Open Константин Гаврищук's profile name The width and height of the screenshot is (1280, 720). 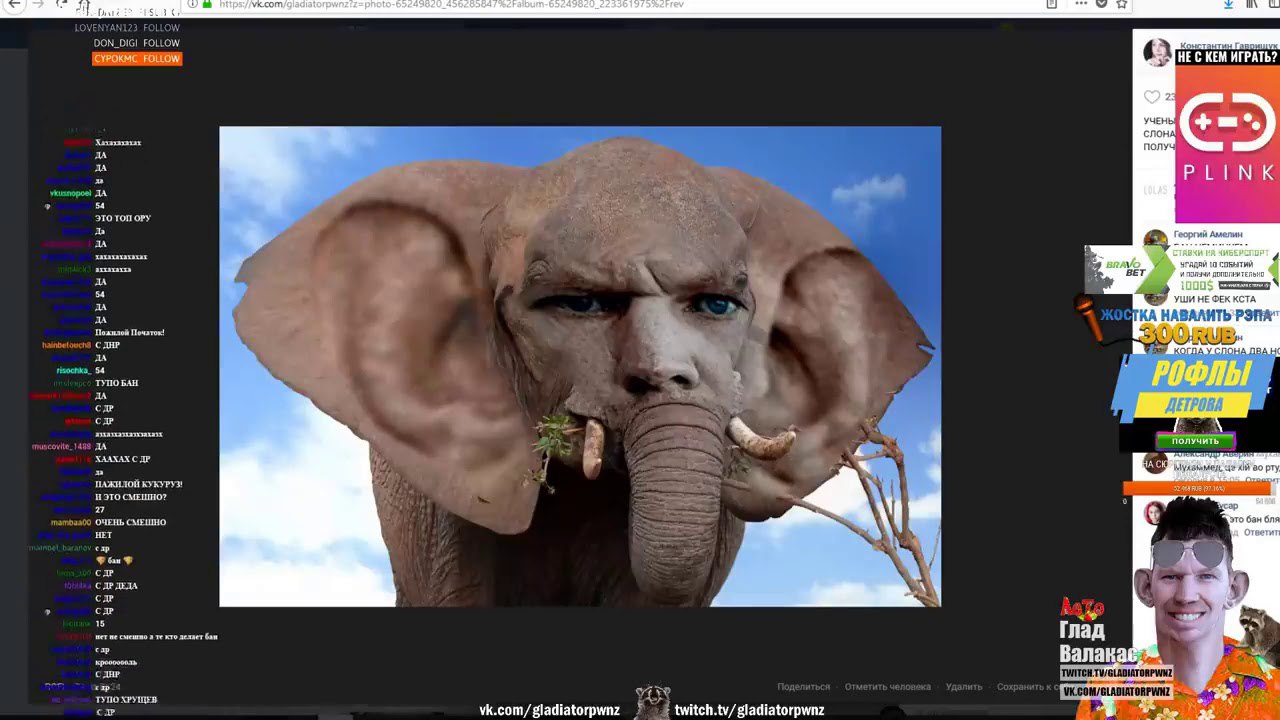tap(1227, 46)
